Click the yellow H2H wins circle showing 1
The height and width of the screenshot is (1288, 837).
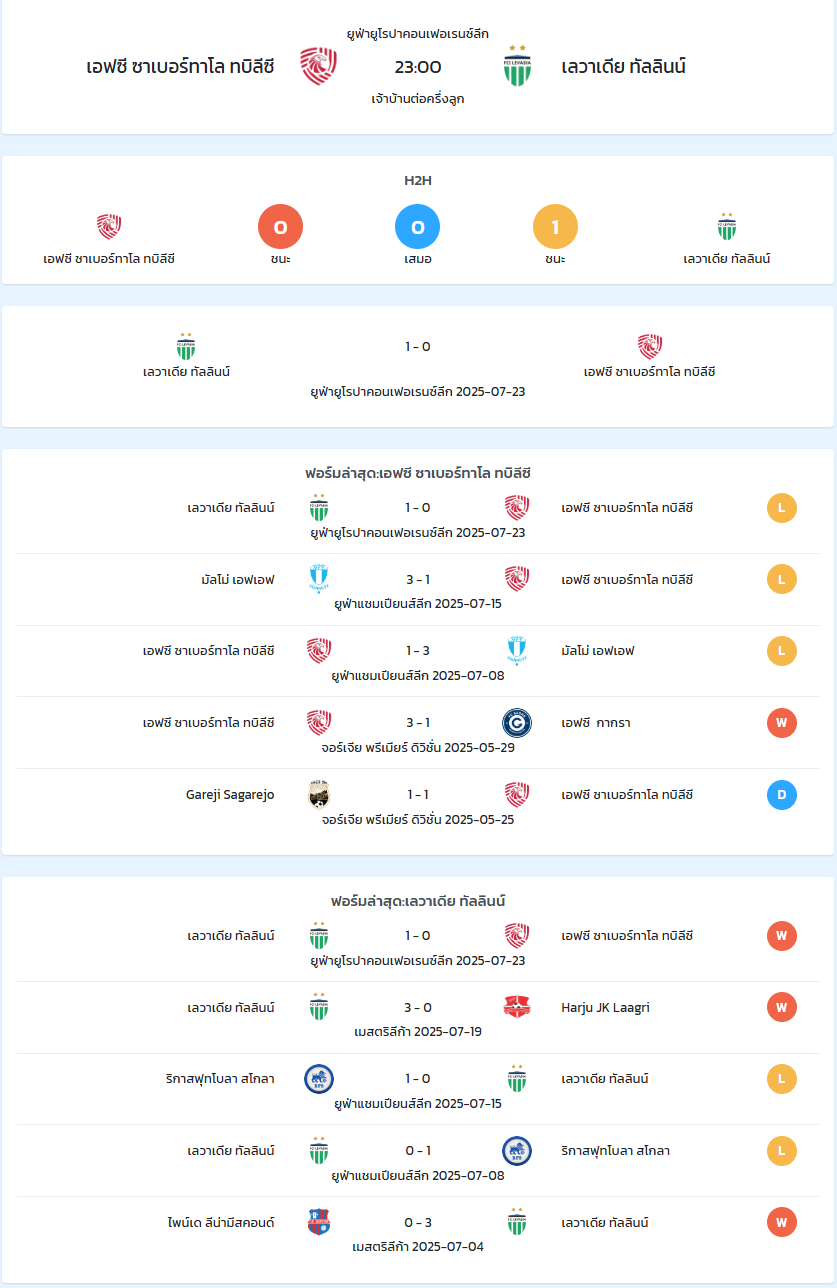pos(555,227)
